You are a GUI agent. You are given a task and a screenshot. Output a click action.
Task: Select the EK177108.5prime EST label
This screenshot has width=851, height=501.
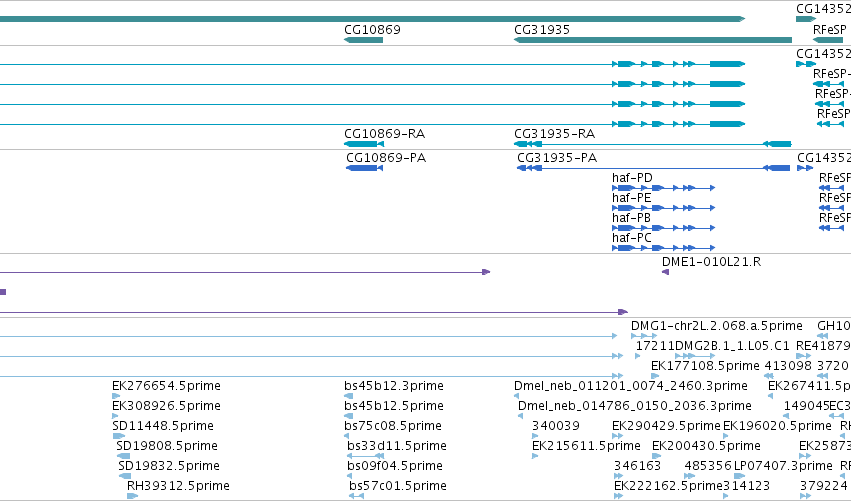pos(705,366)
